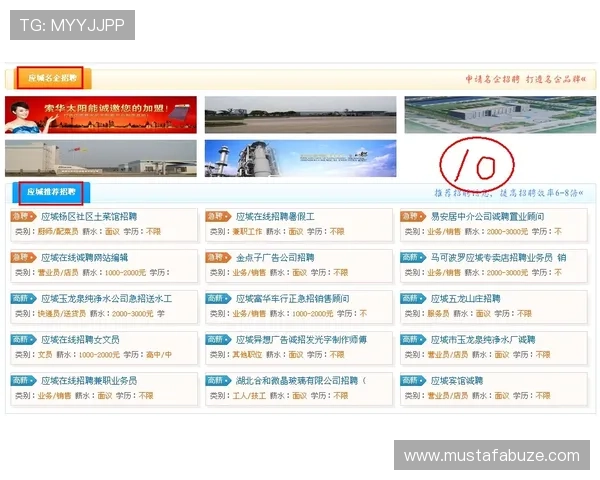Open job posting 应城在线招聘暑假工

[275, 217]
